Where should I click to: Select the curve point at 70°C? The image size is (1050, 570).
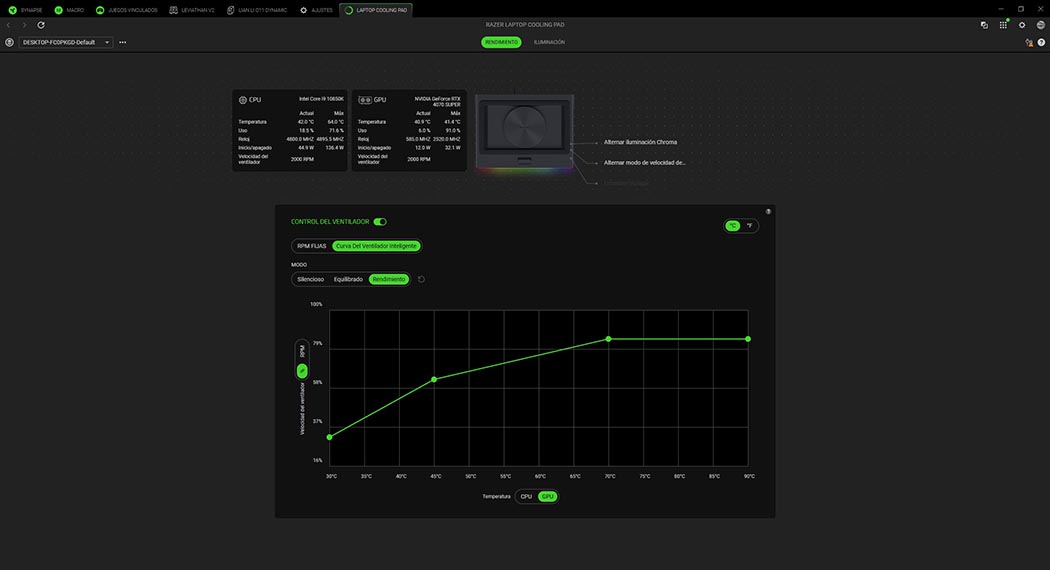[608, 339]
